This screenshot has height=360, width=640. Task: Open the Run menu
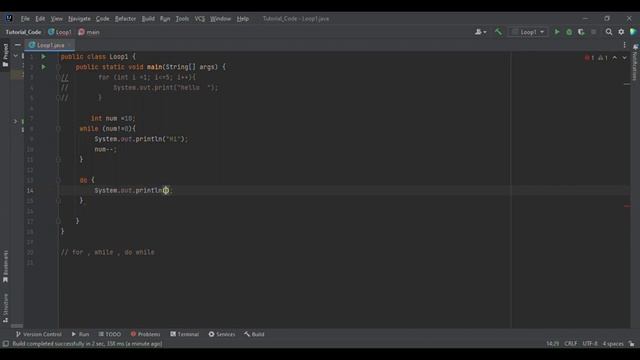pyautogui.click(x=165, y=19)
